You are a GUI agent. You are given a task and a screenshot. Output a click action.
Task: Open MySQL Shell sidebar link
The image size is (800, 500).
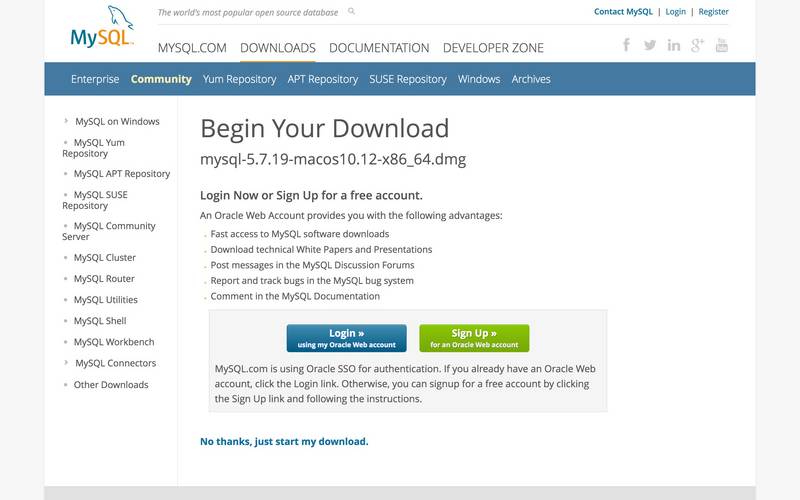100,321
